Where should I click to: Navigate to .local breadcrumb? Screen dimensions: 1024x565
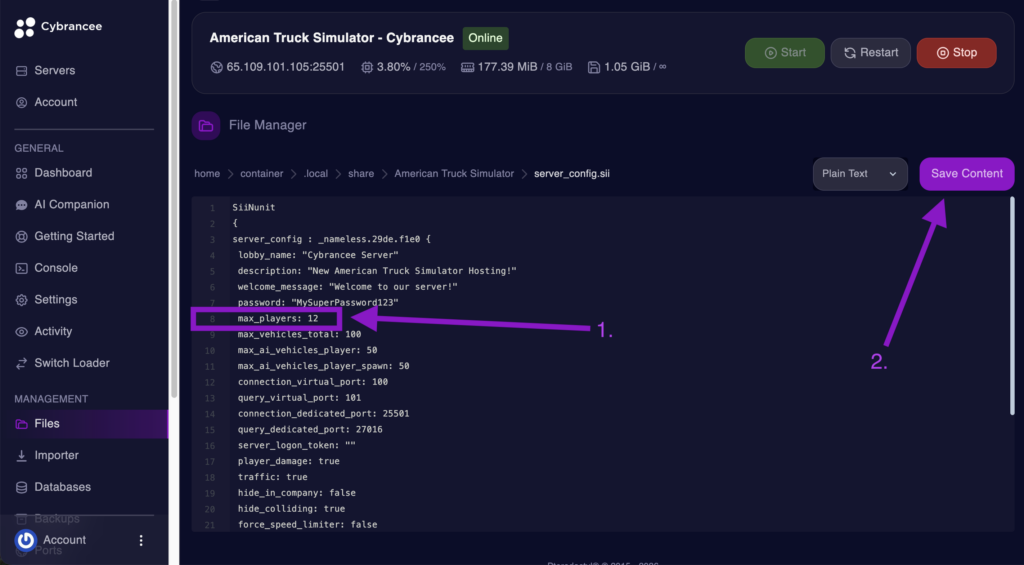tap(315, 174)
